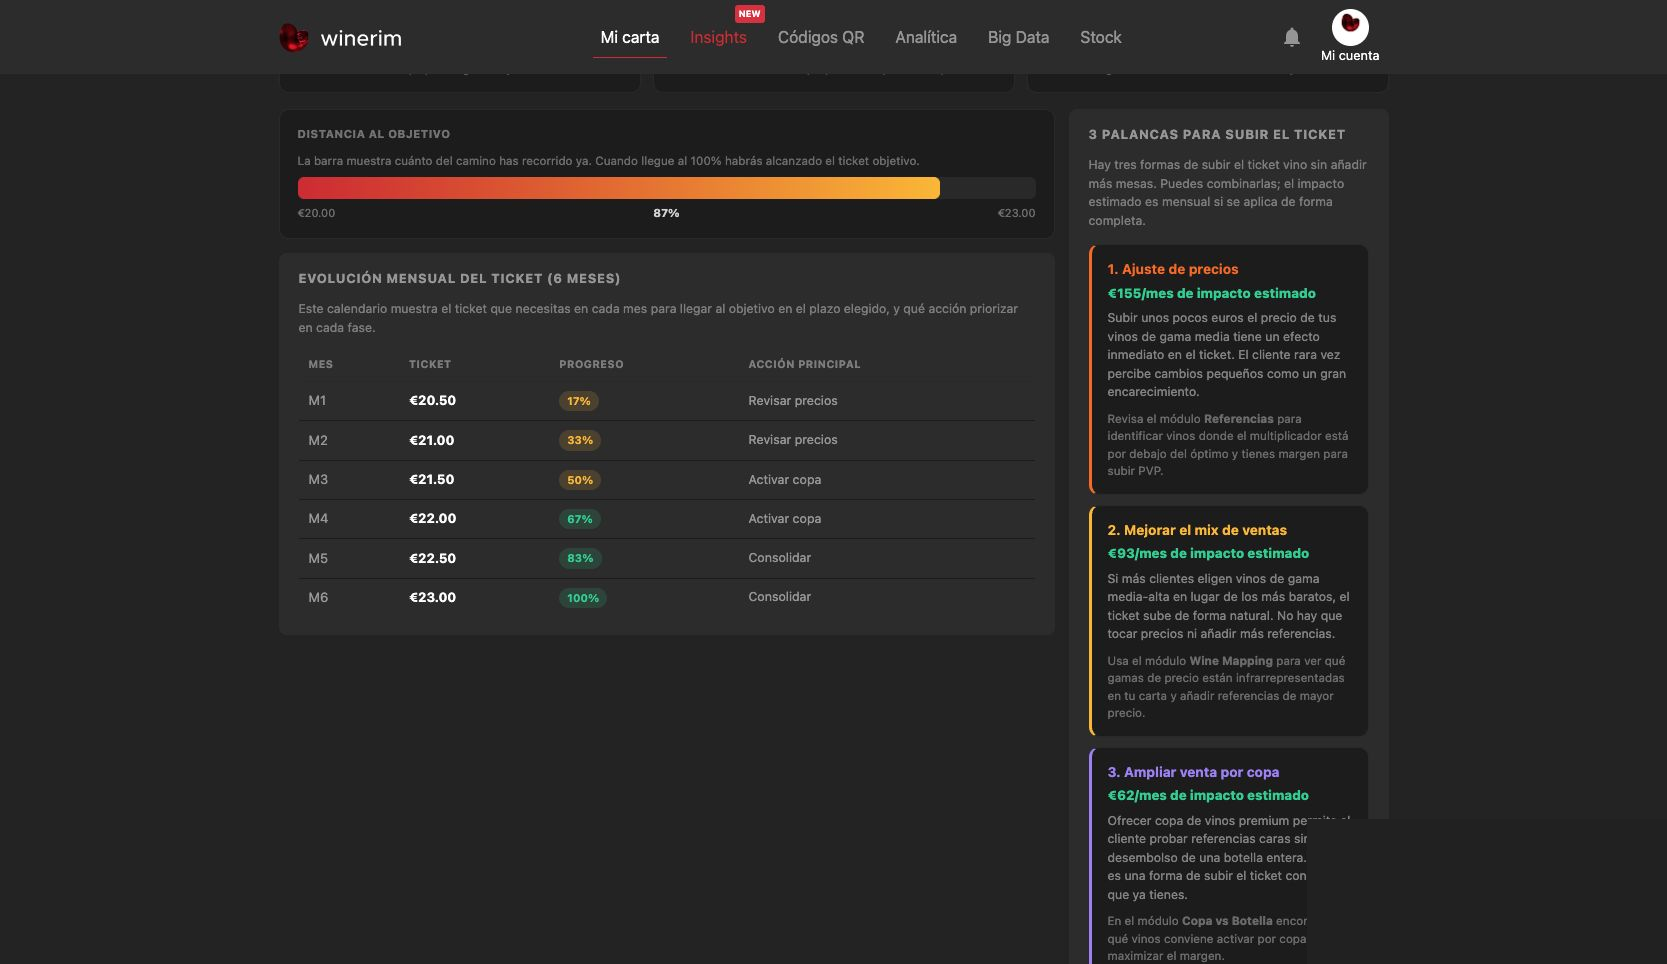Select the M6 month cell

tap(318, 597)
